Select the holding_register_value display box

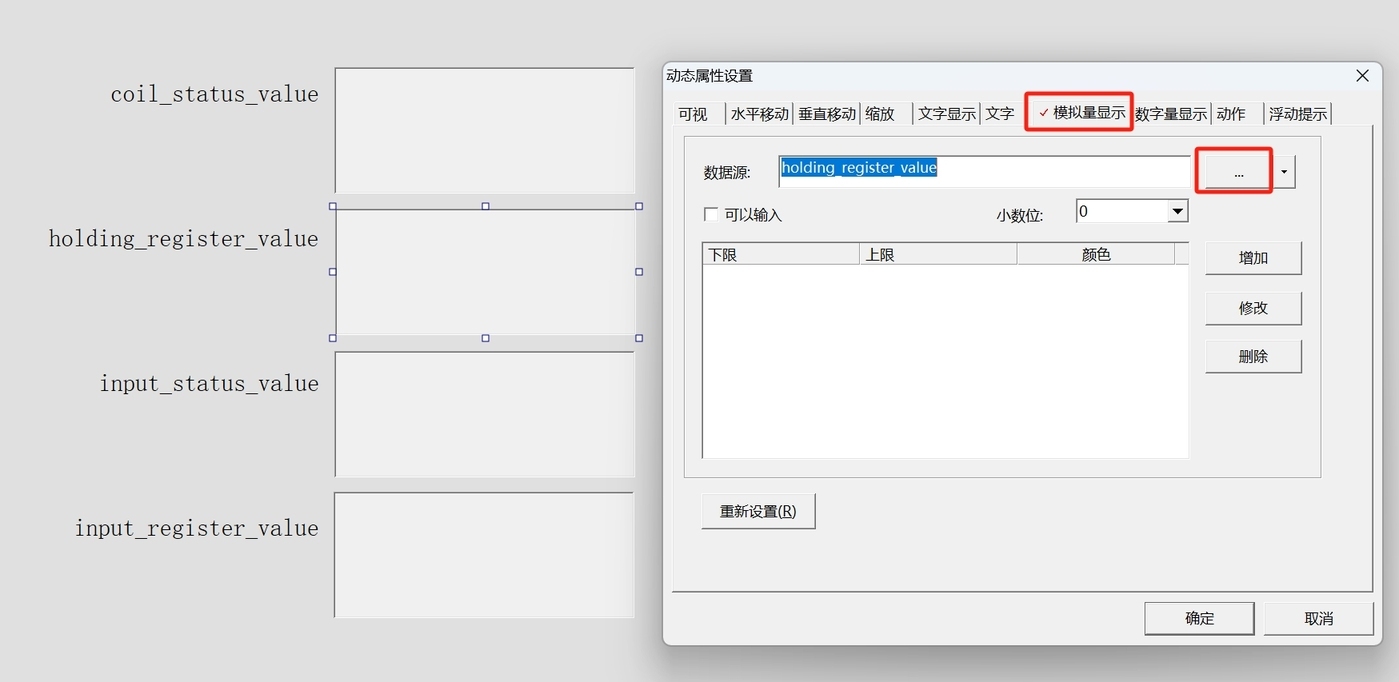pos(485,272)
